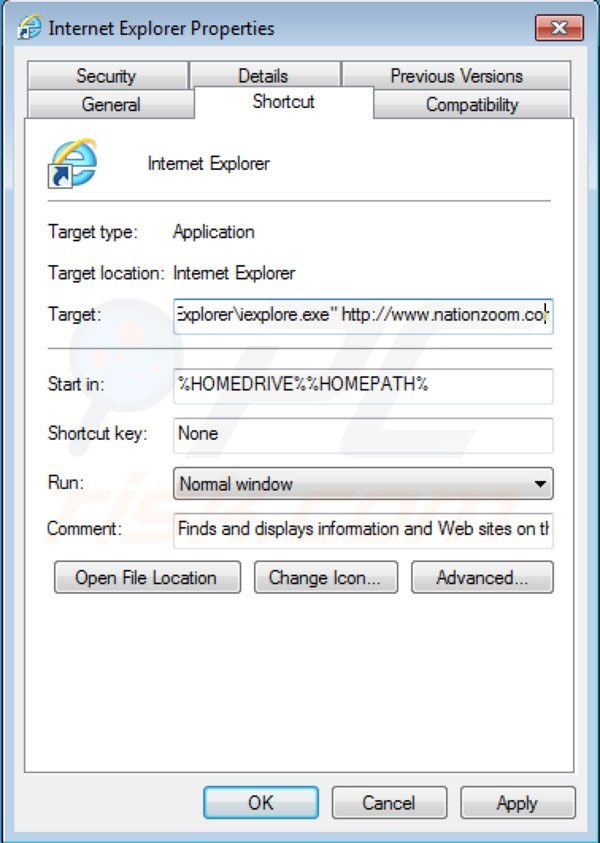600x843 pixels.
Task: Click the 'Application' target type text
Action: [x=213, y=232]
